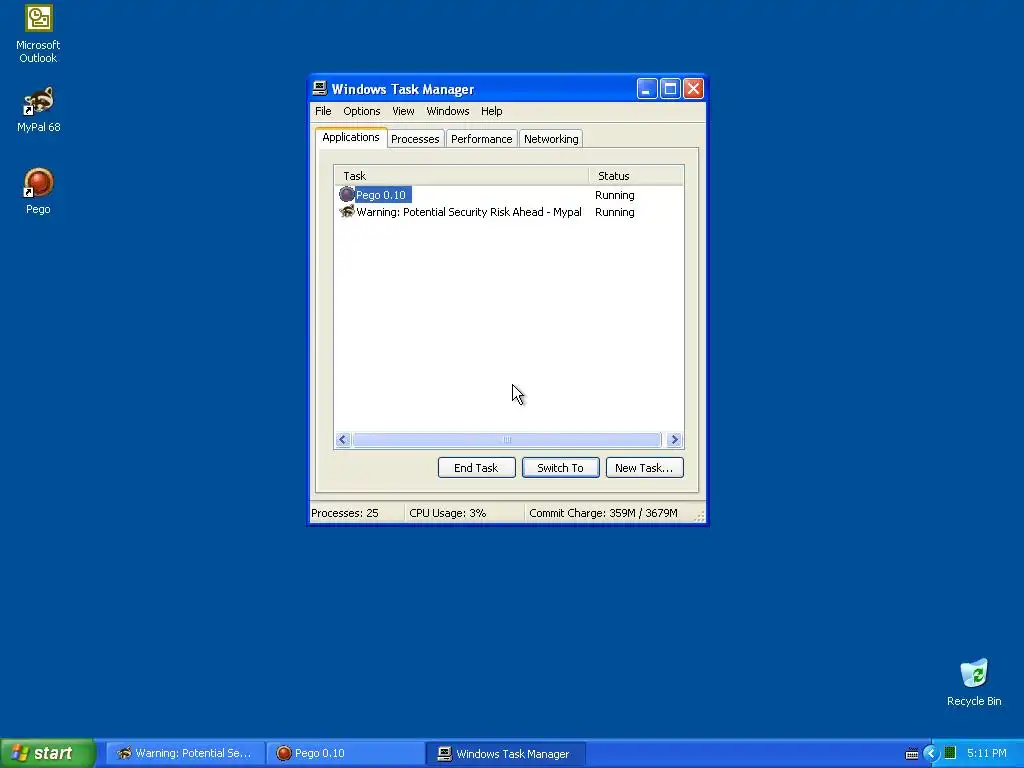Open the File menu
This screenshot has height=768, width=1024.
pyautogui.click(x=323, y=111)
